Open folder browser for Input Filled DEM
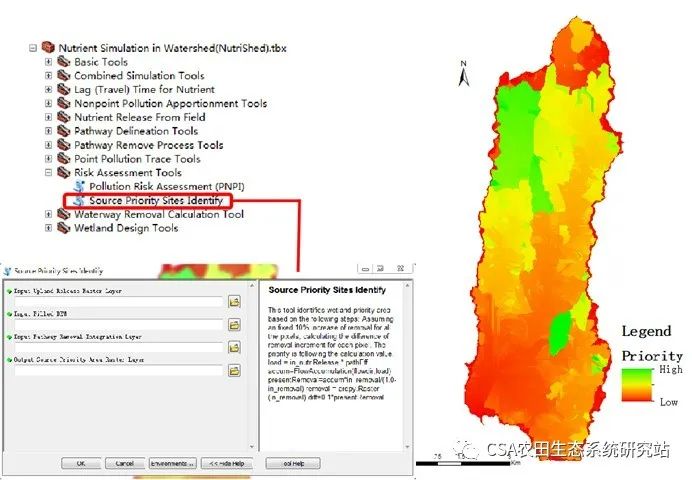Screen dimensions: 692x480 pos(235,324)
